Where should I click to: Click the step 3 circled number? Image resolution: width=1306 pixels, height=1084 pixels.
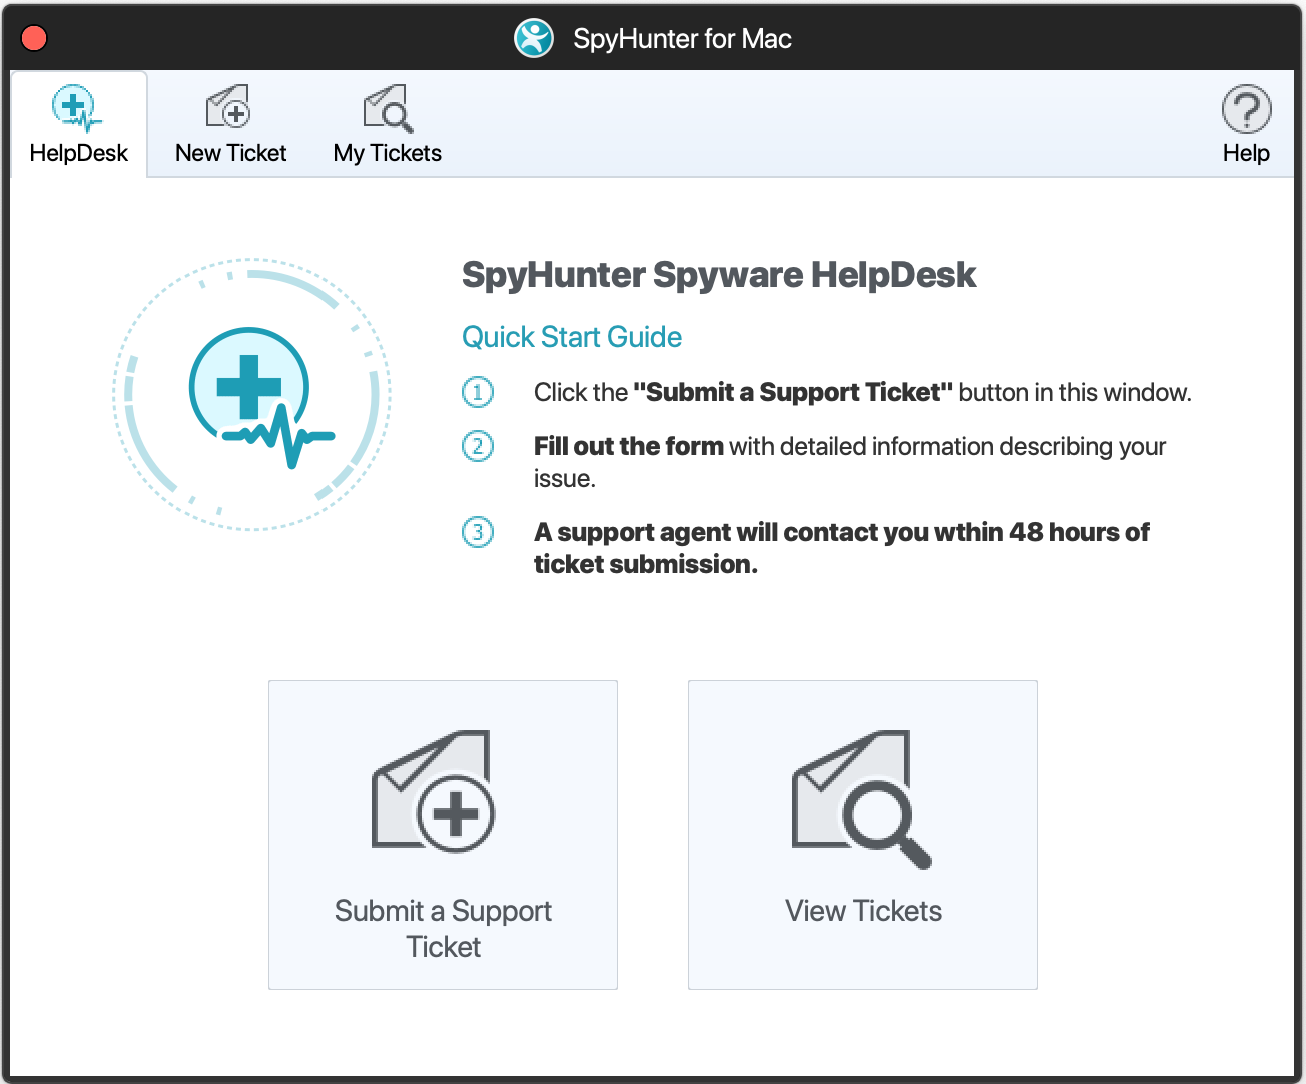tap(478, 532)
